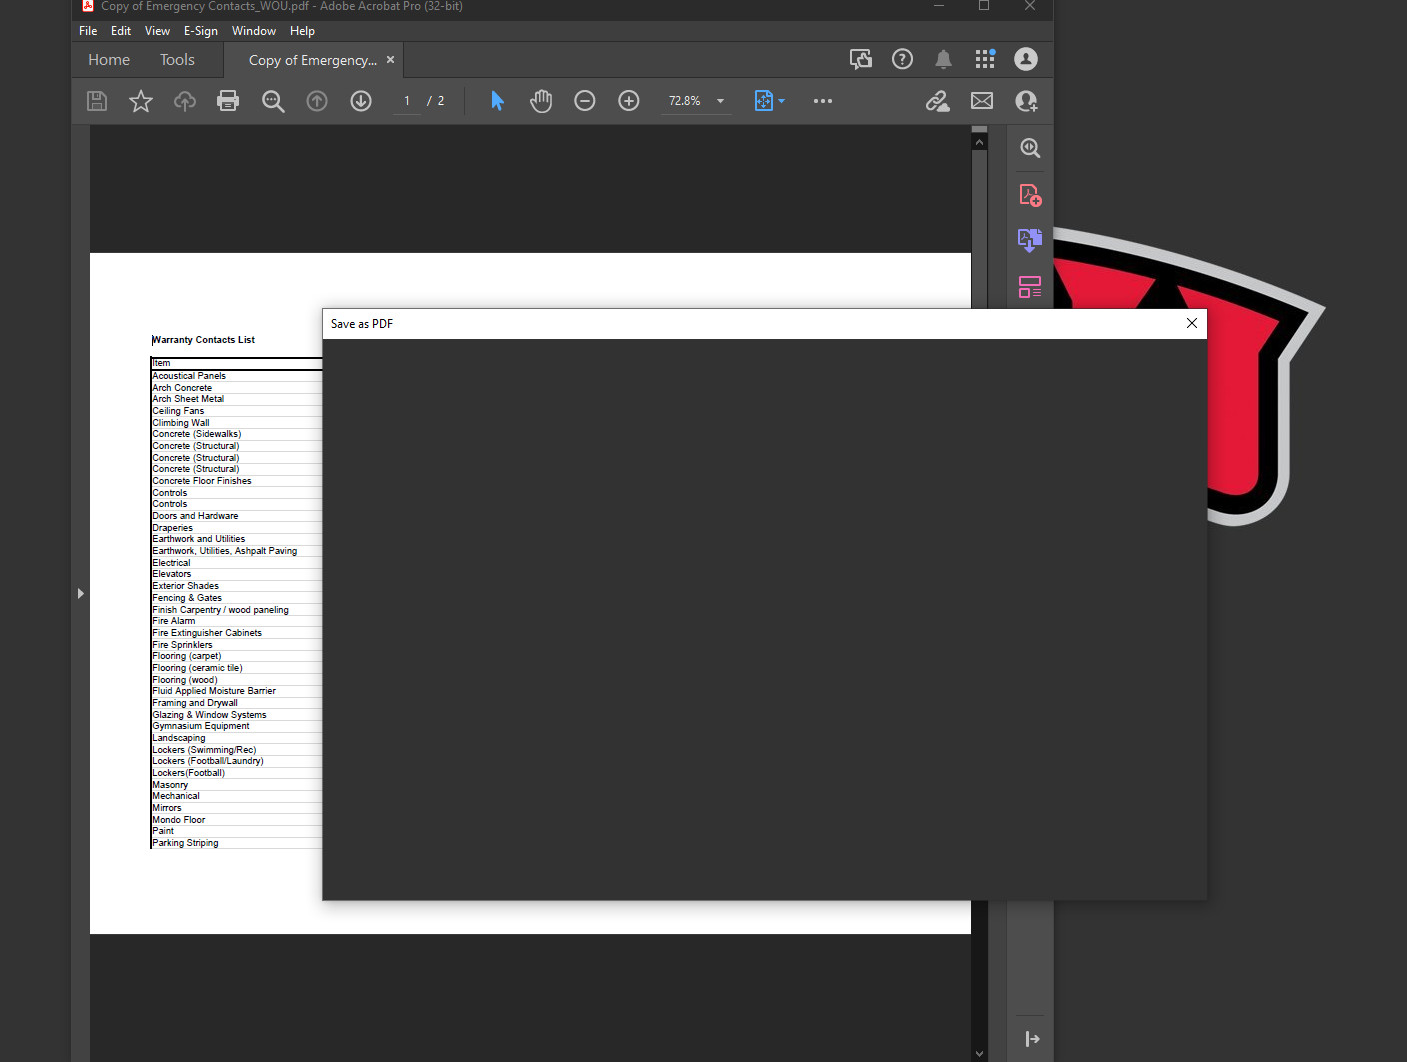The image size is (1407, 1062).
Task: Open the Help menu
Action: tap(302, 31)
